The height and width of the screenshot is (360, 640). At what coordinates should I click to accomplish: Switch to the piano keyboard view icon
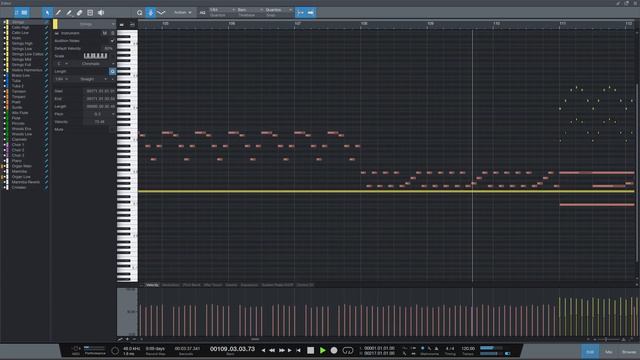pyautogui.click(x=122, y=24)
